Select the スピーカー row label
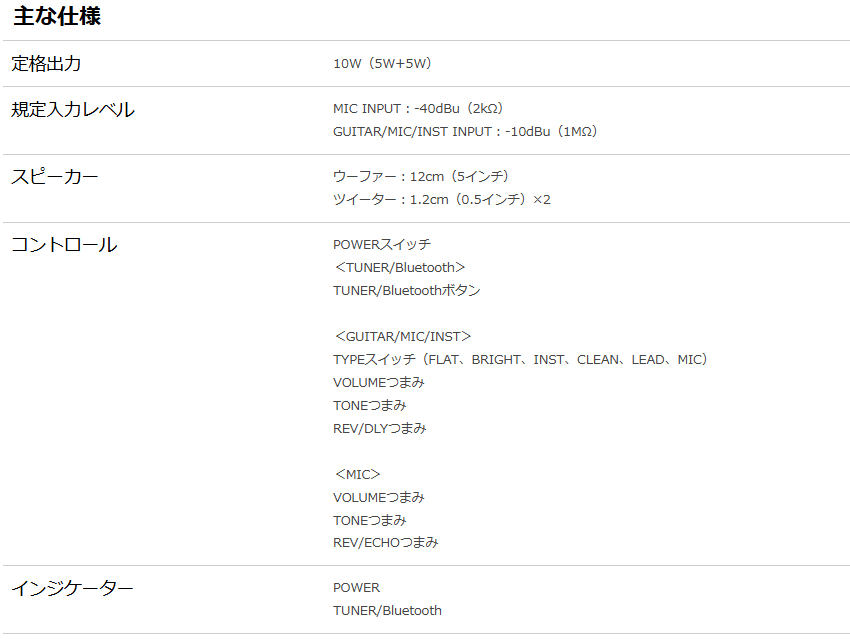This screenshot has width=850, height=641. click(x=55, y=177)
